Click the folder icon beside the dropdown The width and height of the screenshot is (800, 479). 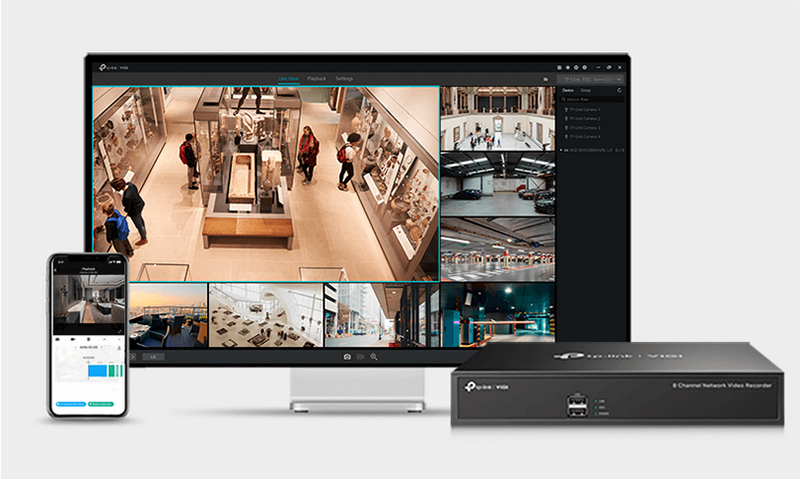[x=545, y=79]
